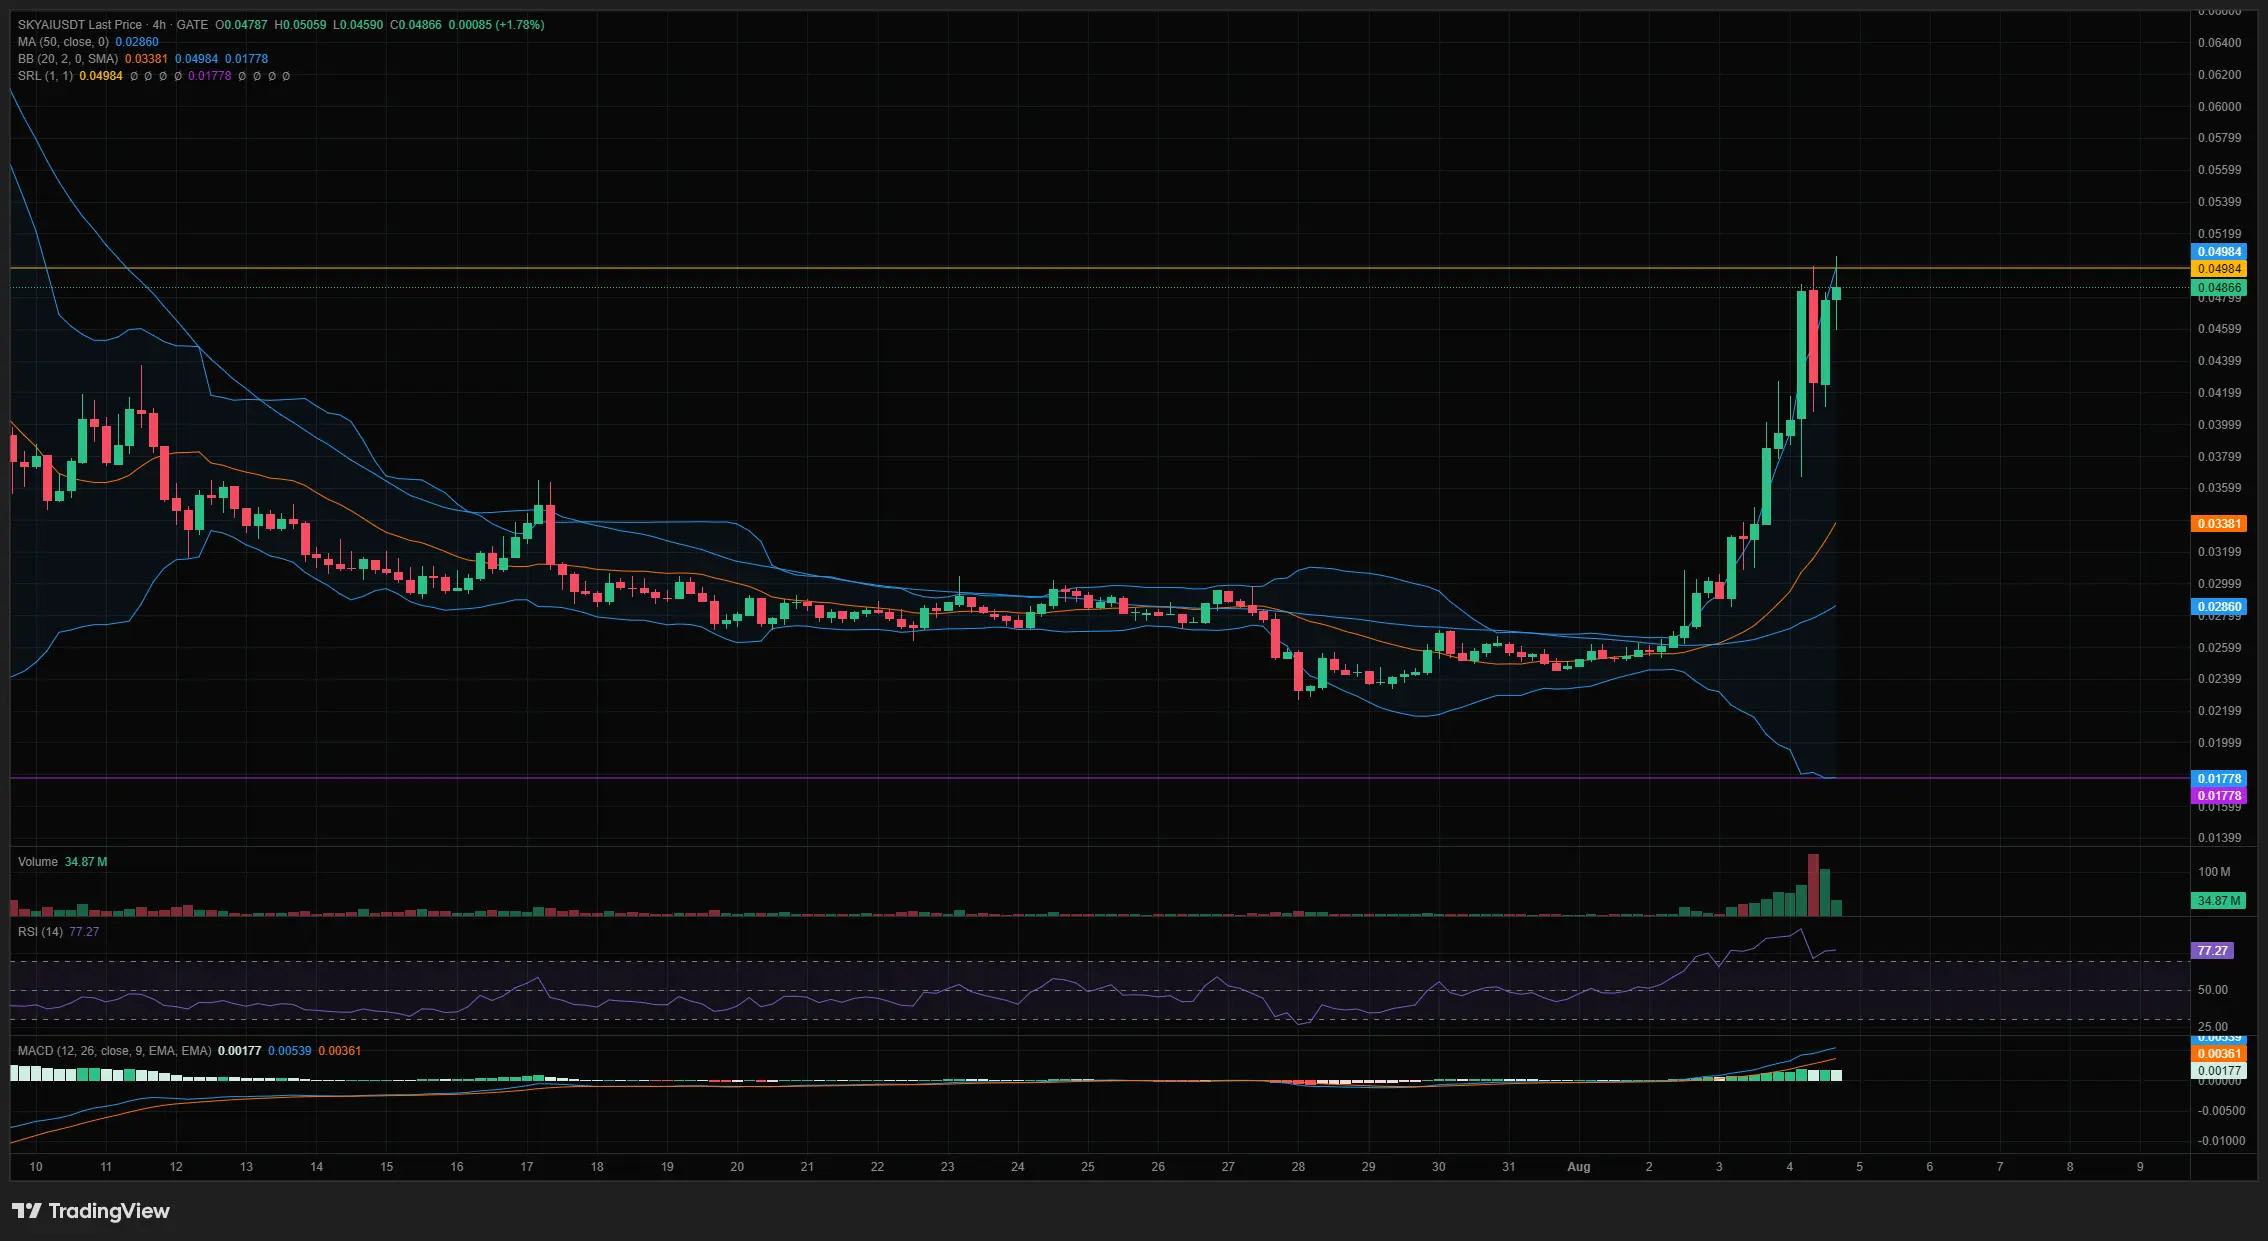Click the 23 date on time axis
Screen dimensions: 2268x1241
point(947,1167)
